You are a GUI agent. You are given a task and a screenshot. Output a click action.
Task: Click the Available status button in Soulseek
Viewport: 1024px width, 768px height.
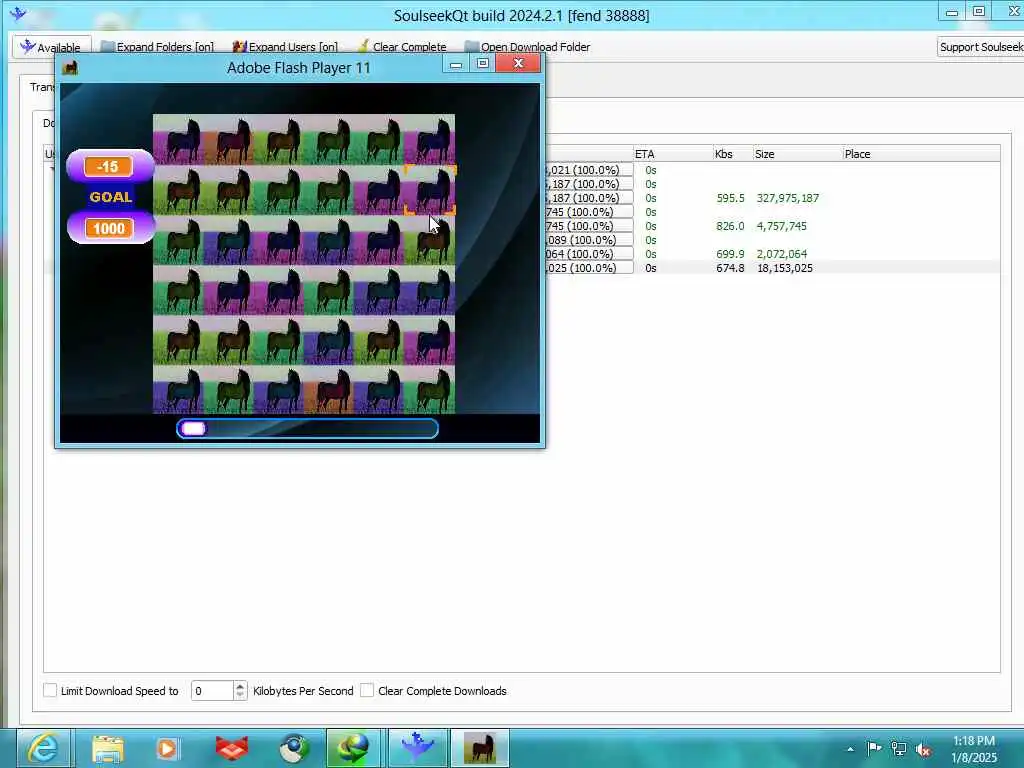(x=51, y=47)
